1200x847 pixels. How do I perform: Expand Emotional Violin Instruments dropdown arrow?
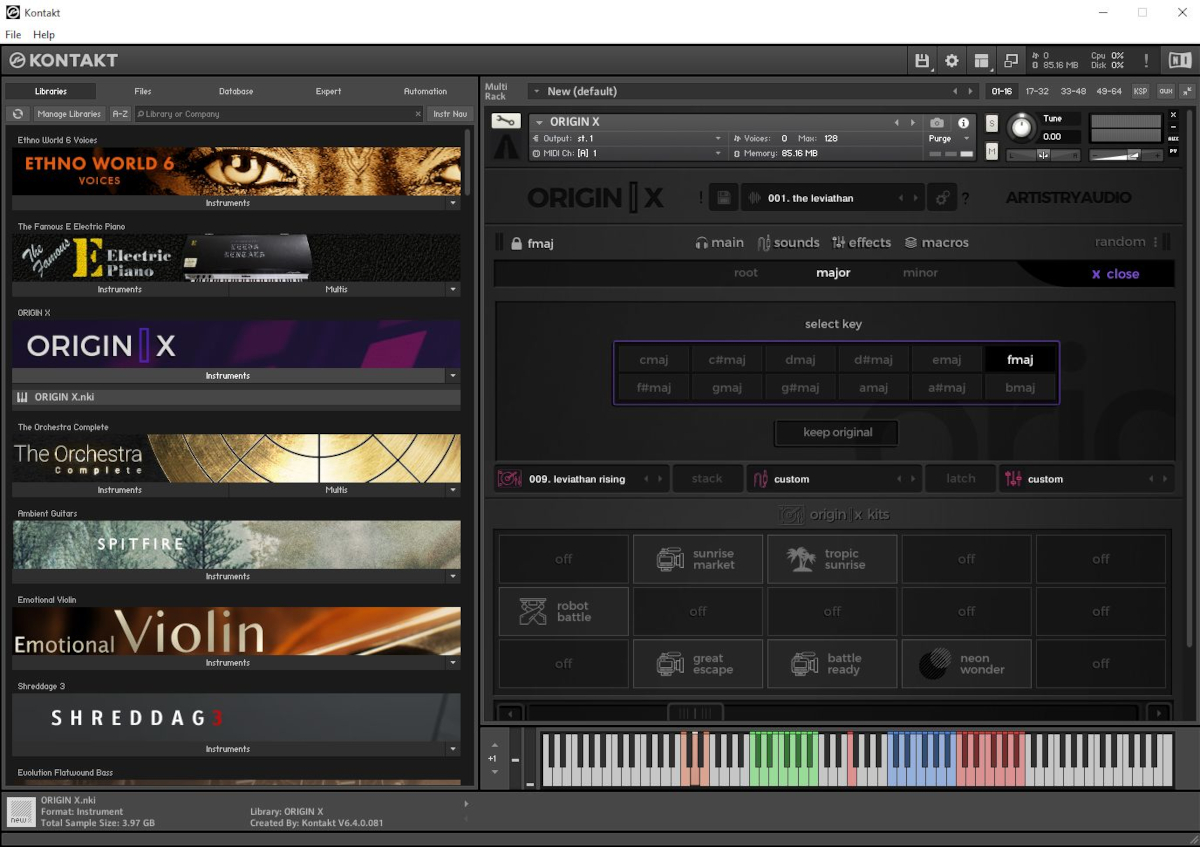click(453, 662)
